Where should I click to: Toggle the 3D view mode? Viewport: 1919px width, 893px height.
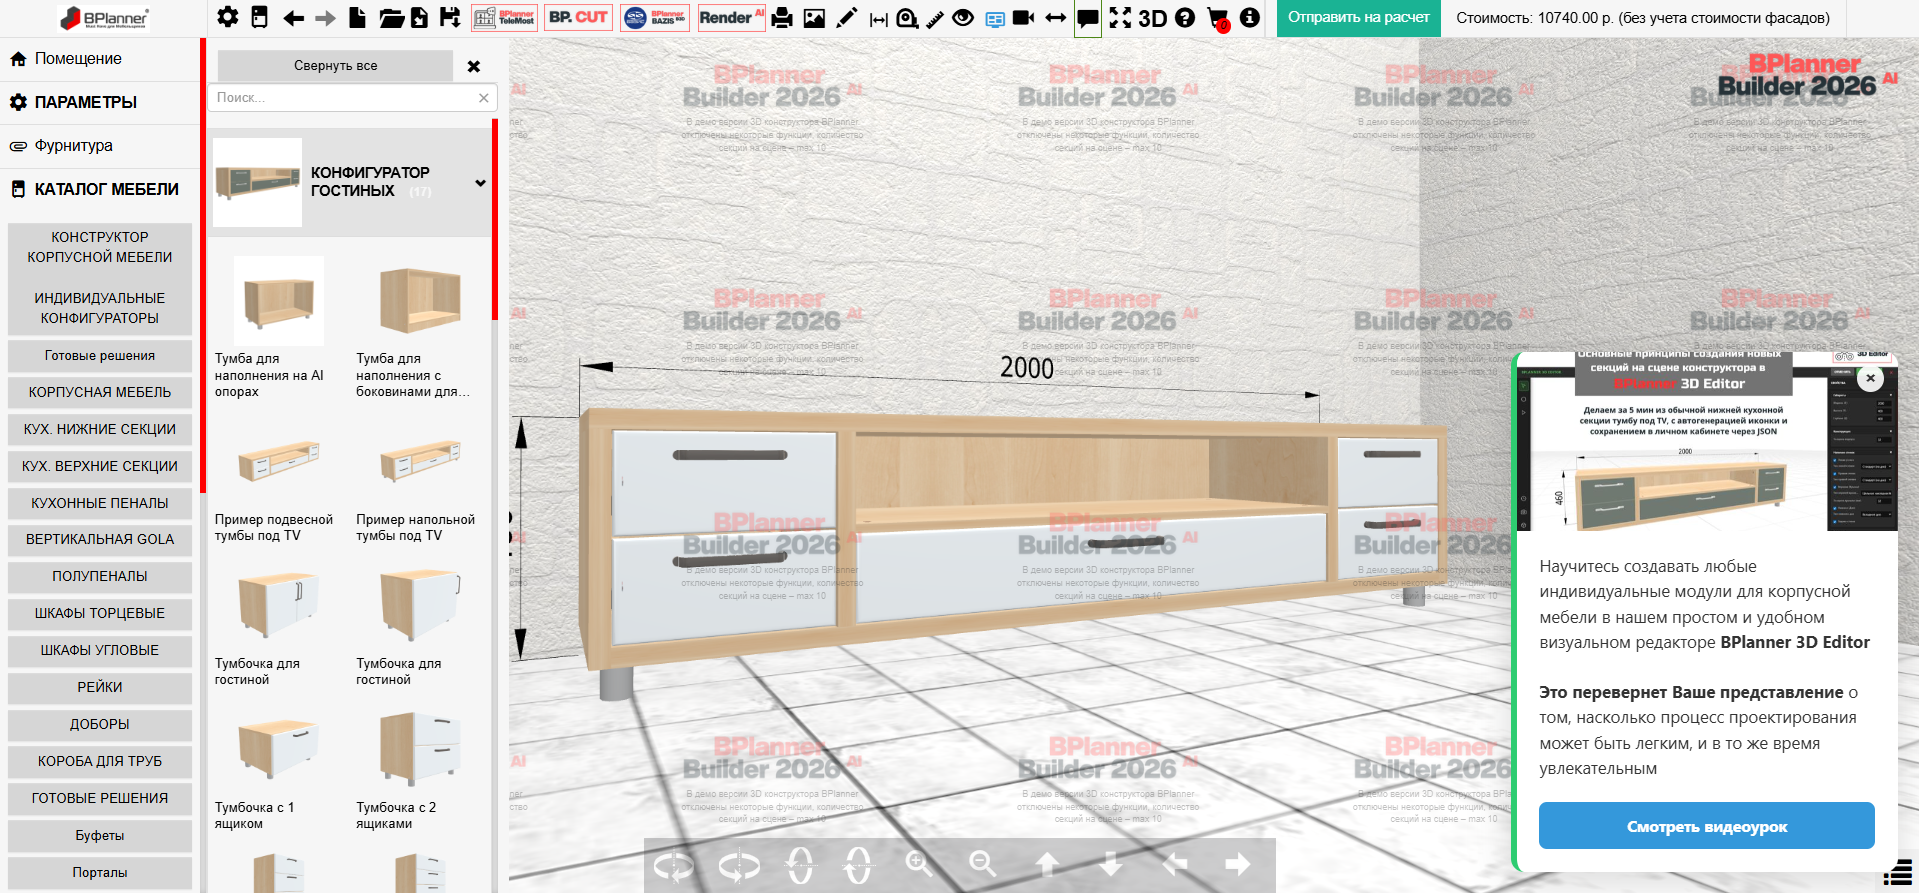pyautogui.click(x=1153, y=18)
